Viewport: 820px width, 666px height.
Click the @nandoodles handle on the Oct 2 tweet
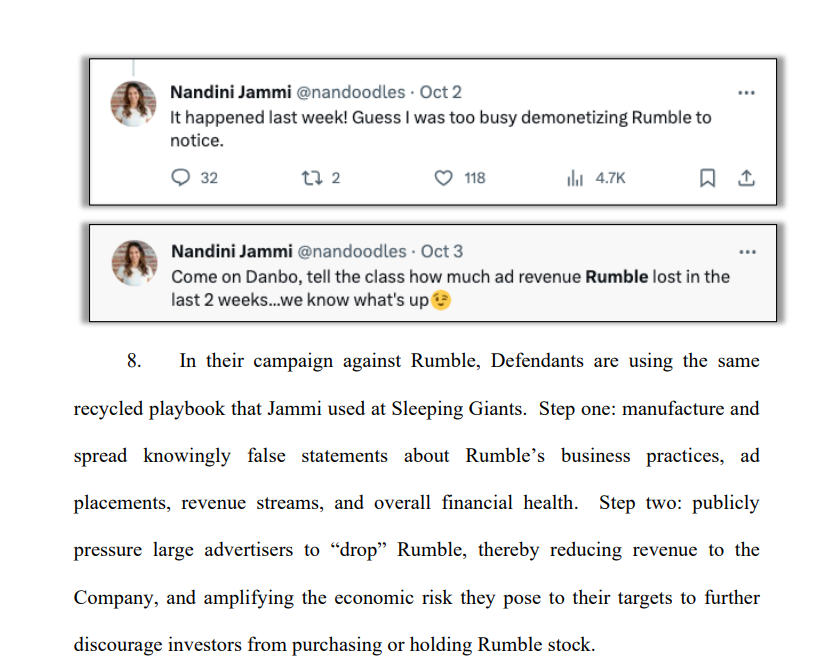click(352, 92)
